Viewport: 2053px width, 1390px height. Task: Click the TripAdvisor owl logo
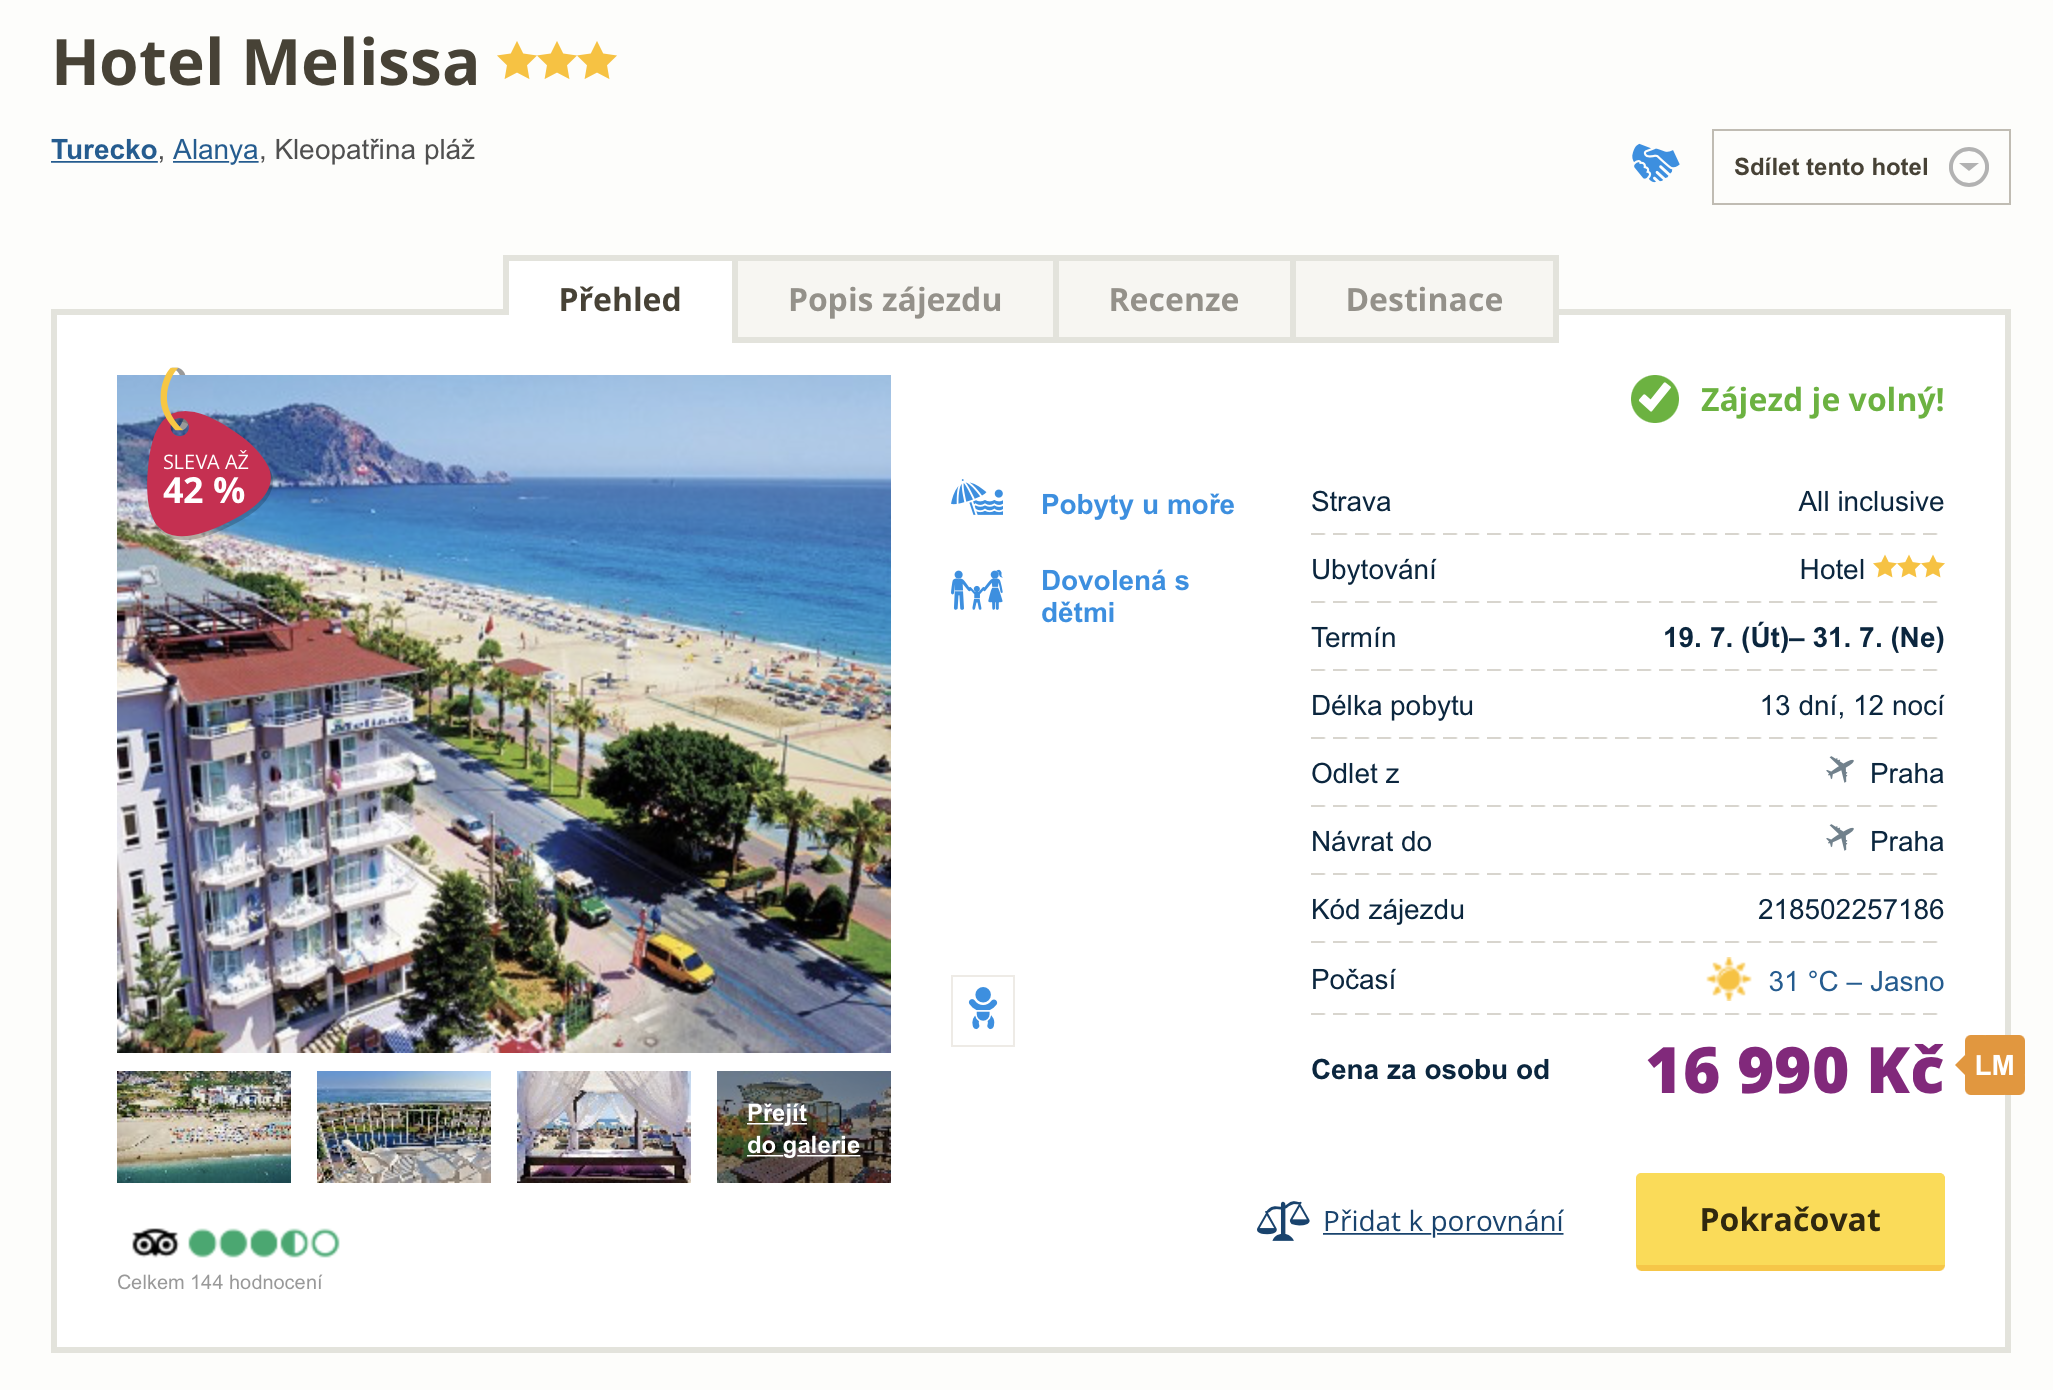(x=155, y=1243)
